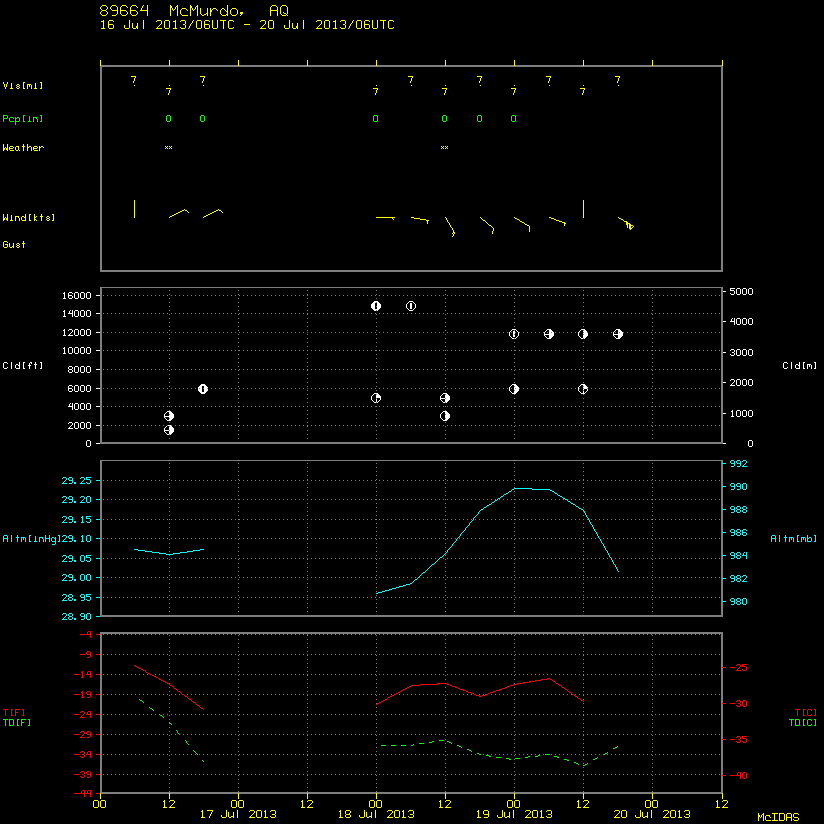Click the 18 Jul 2013 date marker
The width and height of the screenshot is (824, 824).
(x=376, y=814)
